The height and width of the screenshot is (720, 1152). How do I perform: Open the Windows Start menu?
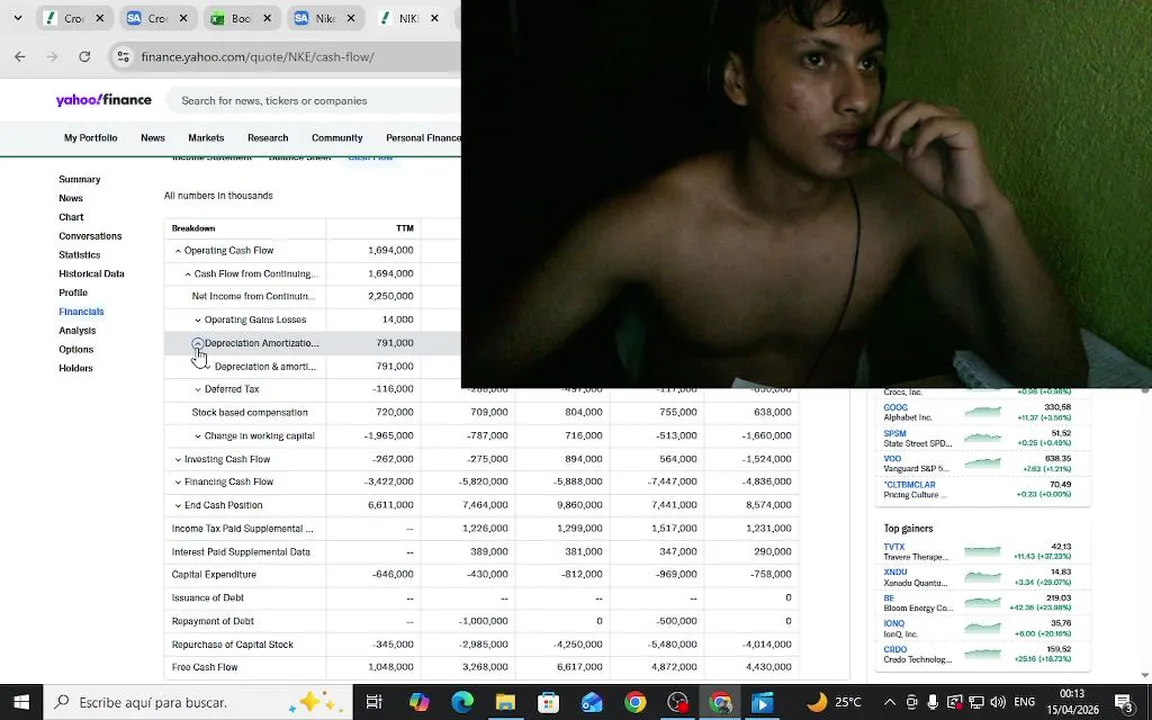point(21,702)
